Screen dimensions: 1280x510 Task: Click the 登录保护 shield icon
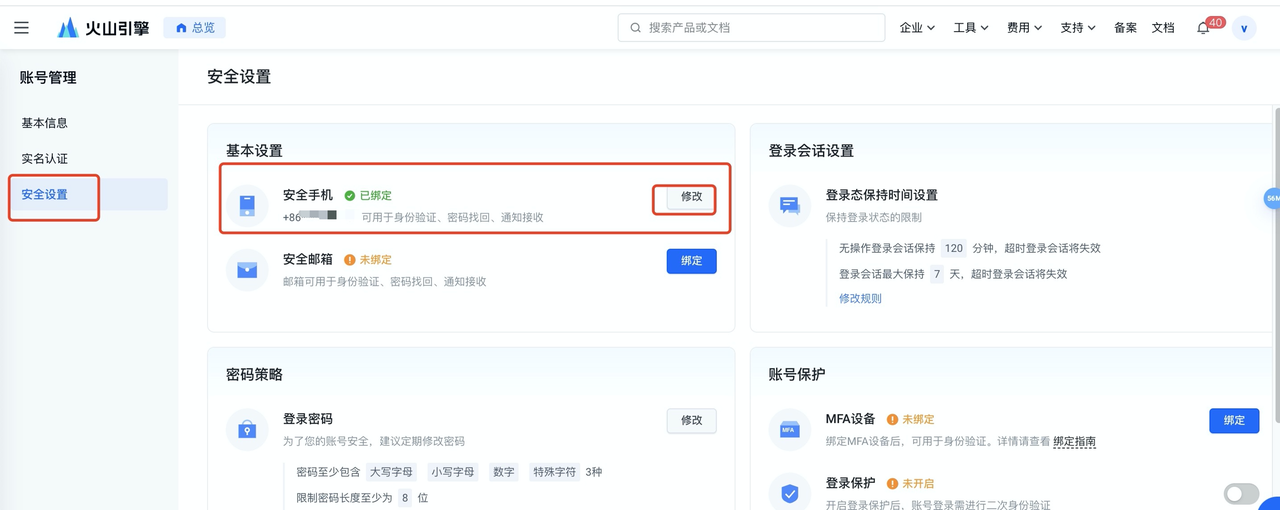tap(790, 492)
